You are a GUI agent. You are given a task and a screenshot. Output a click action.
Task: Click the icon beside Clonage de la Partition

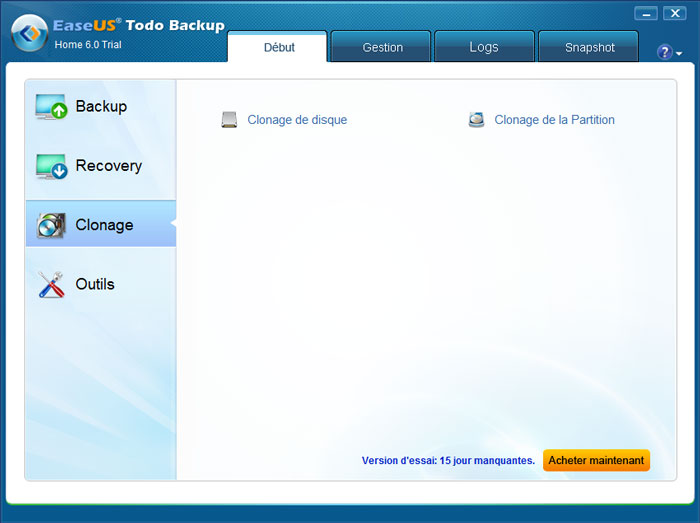(477, 120)
